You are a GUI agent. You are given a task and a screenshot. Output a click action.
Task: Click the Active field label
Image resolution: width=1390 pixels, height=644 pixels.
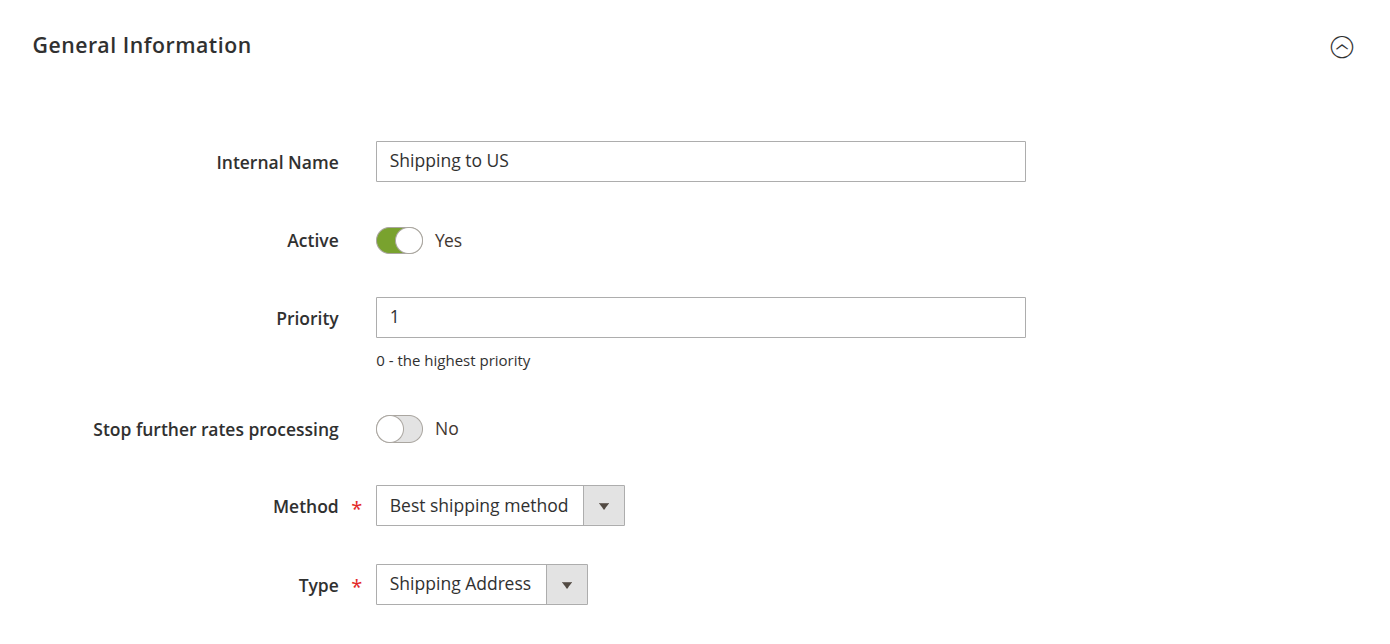pos(312,241)
